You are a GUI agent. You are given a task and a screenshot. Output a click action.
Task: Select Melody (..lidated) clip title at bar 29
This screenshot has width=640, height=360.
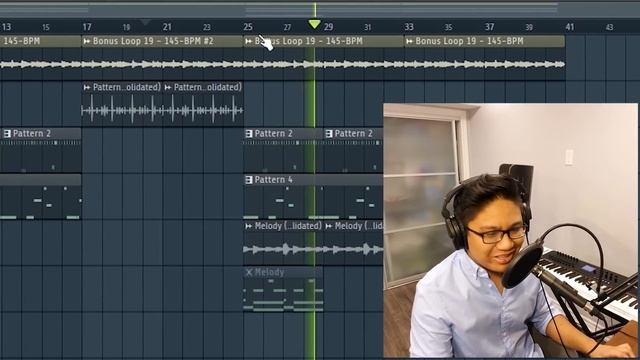(359, 226)
